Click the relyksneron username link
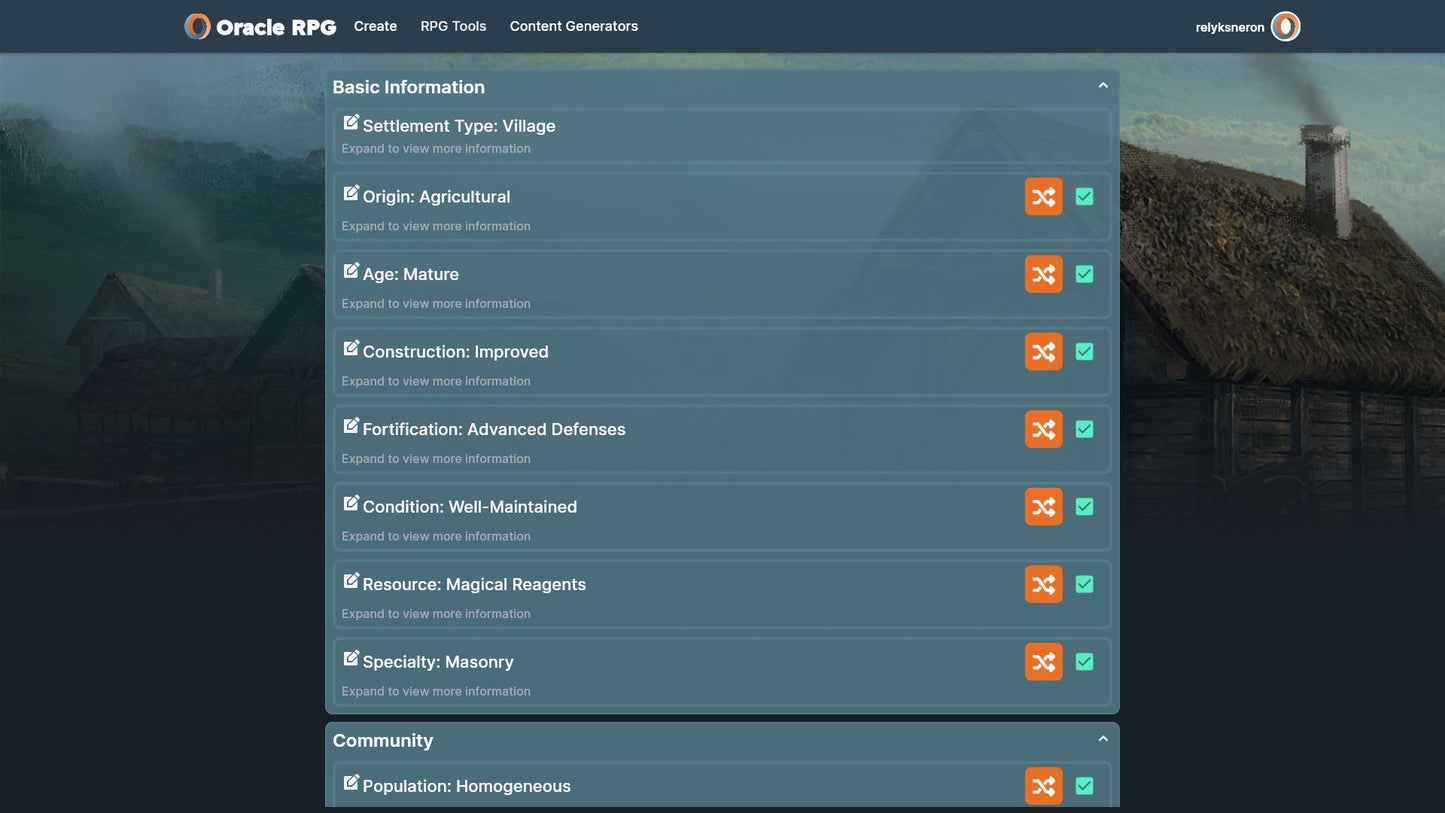 pyautogui.click(x=1229, y=28)
